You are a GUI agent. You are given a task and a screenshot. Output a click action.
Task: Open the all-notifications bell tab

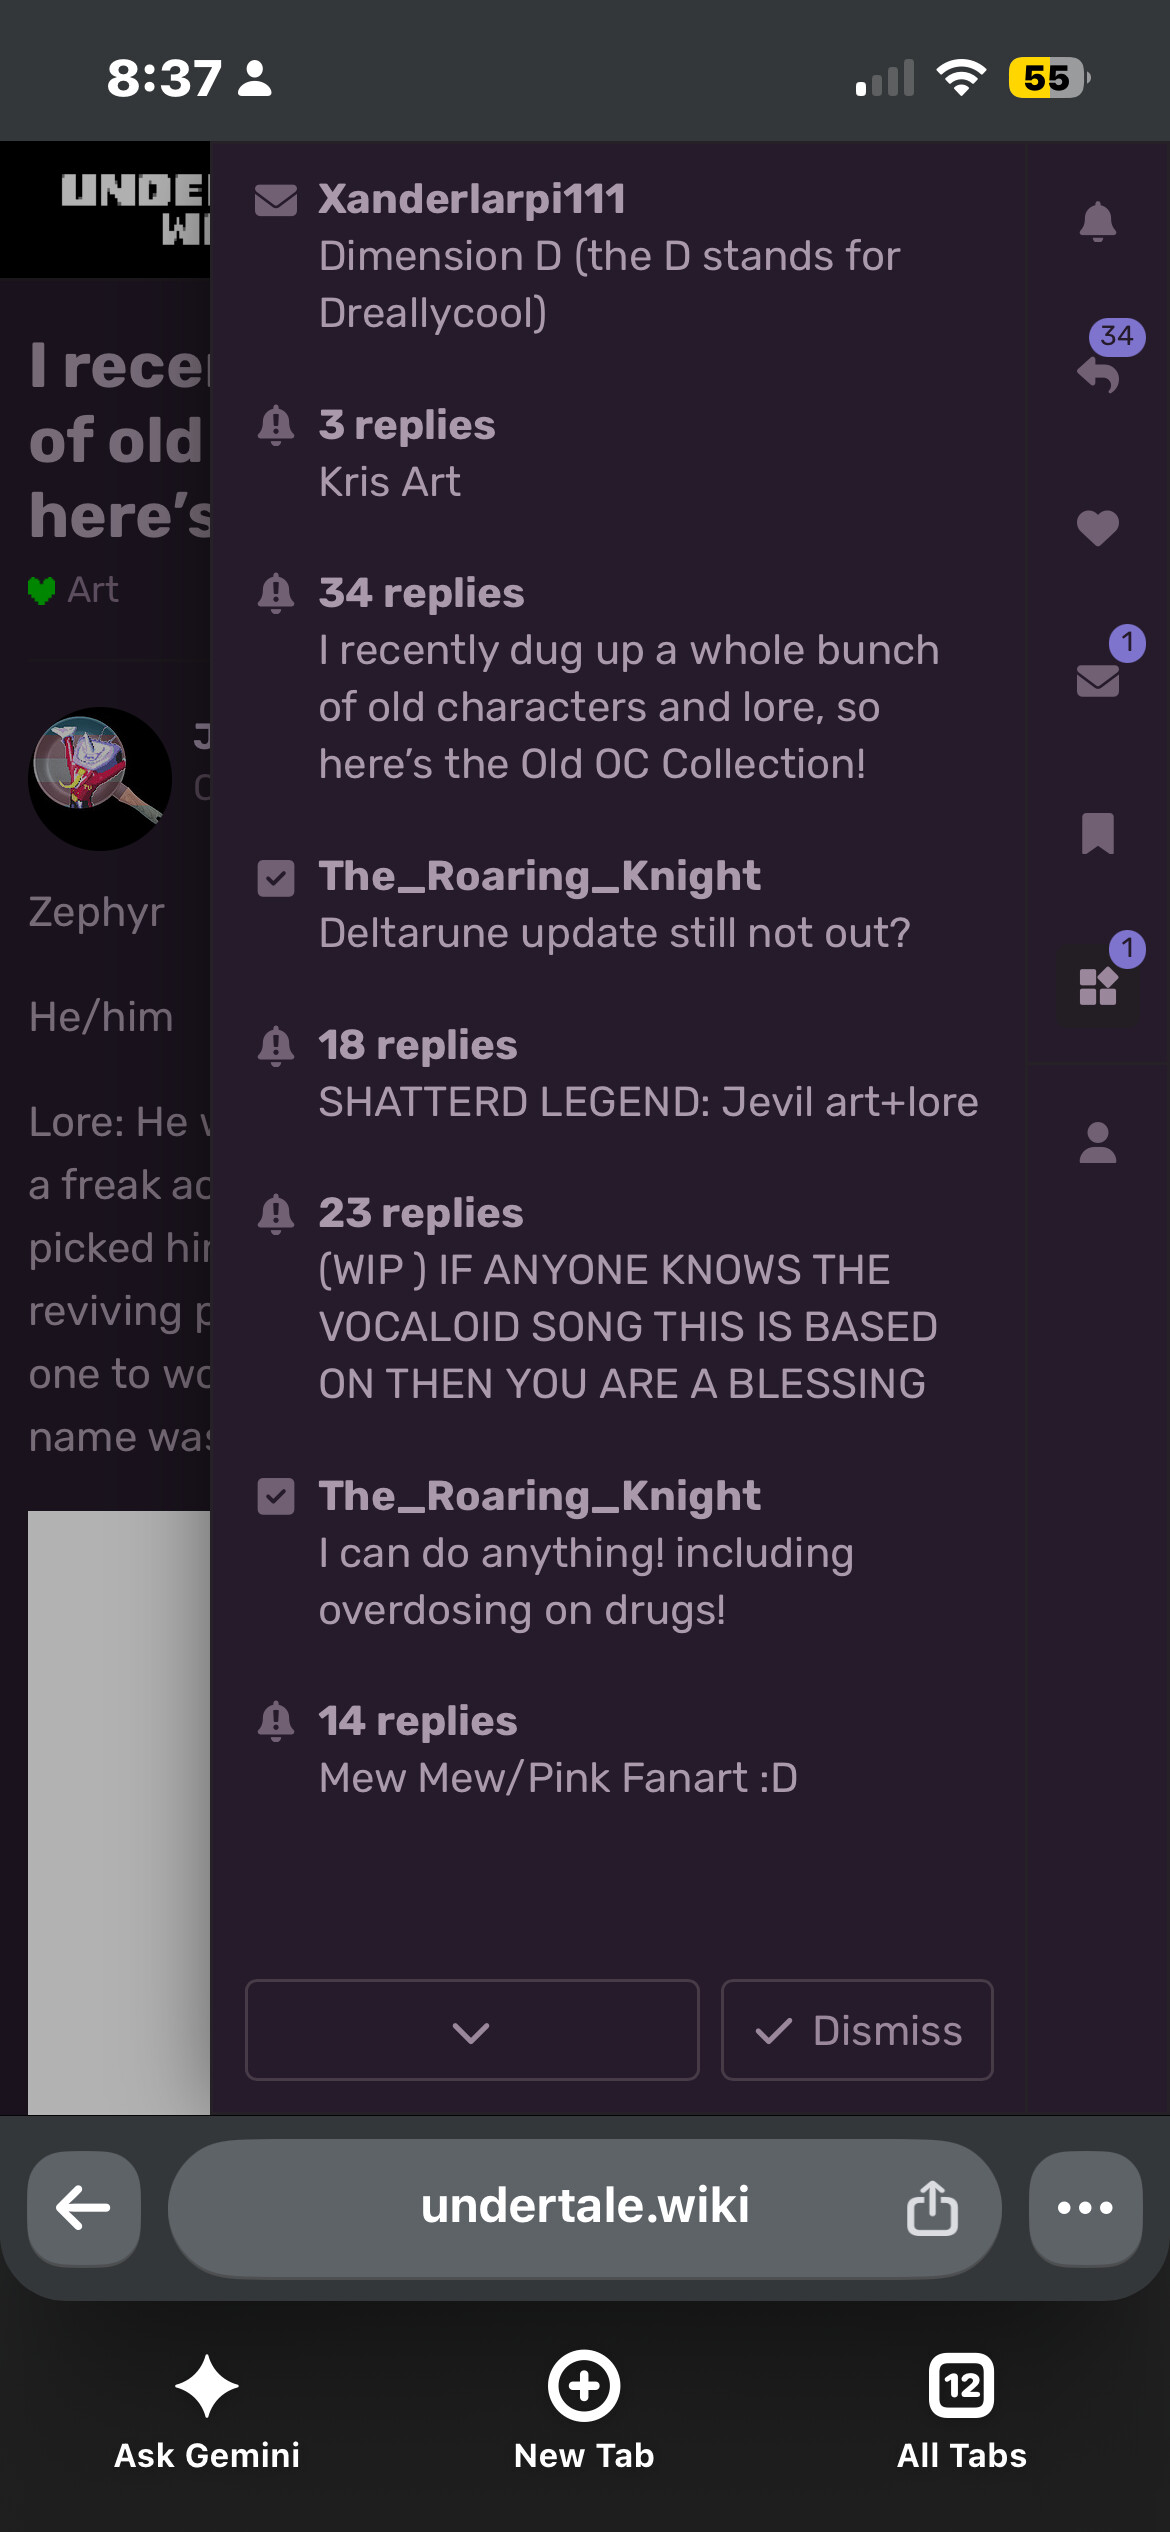pyautogui.click(x=1097, y=222)
